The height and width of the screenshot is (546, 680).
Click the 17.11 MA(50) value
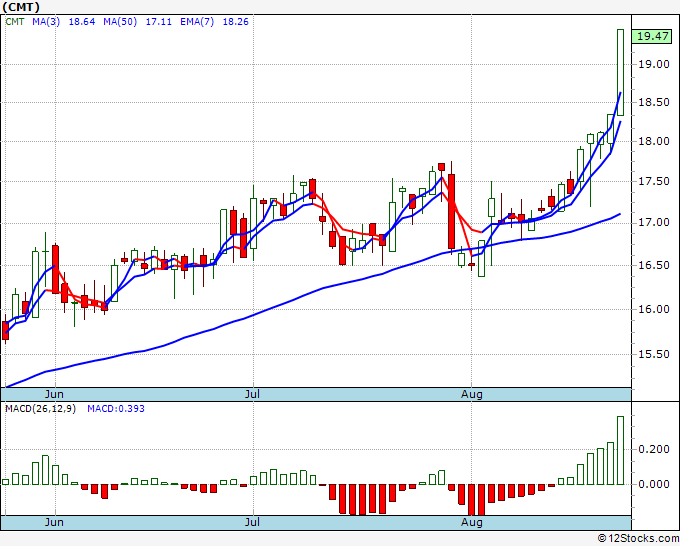pos(159,22)
